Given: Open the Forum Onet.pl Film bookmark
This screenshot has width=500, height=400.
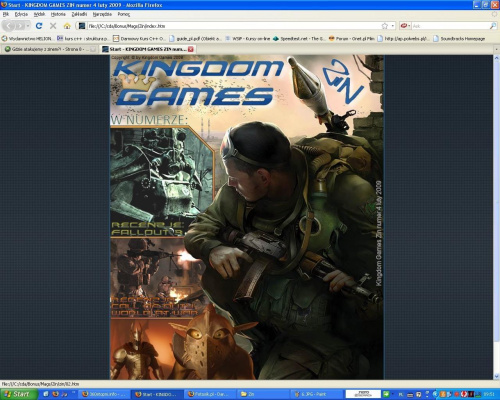Looking at the screenshot, I should click(351, 39).
